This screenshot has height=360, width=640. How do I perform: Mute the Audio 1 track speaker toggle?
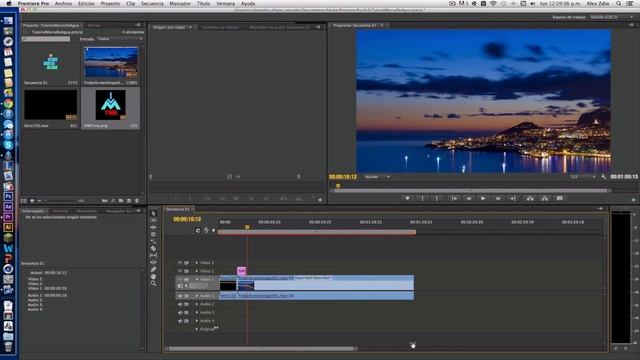point(180,296)
